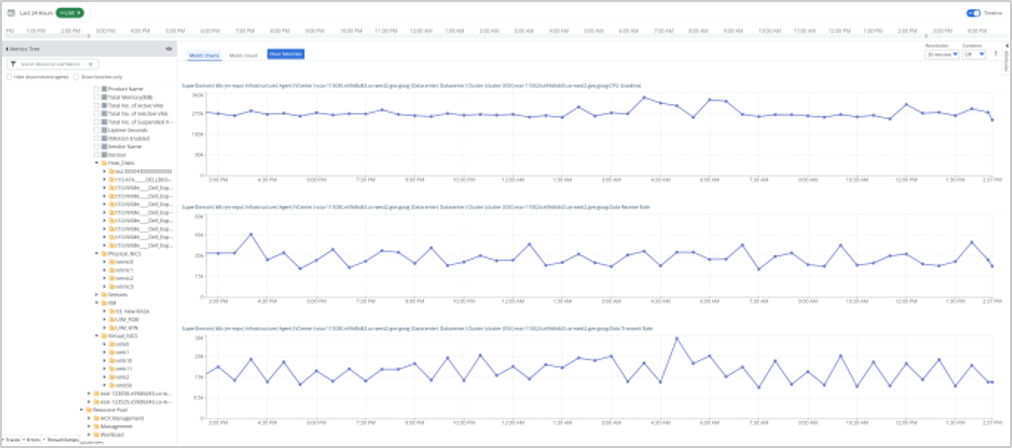The width and height of the screenshot is (1012, 448).
Task: Enable Hide disconnected agents checkbox
Action: (9, 77)
